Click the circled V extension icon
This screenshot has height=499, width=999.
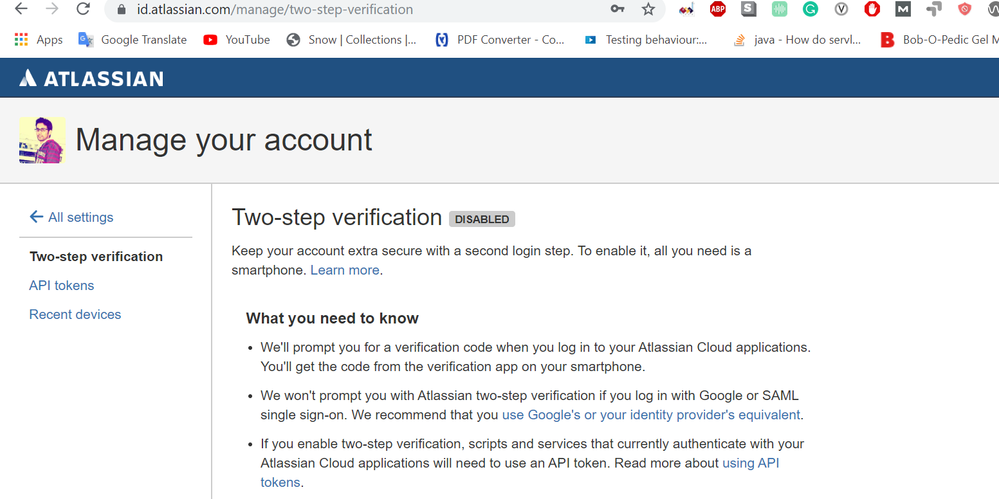[x=841, y=9]
